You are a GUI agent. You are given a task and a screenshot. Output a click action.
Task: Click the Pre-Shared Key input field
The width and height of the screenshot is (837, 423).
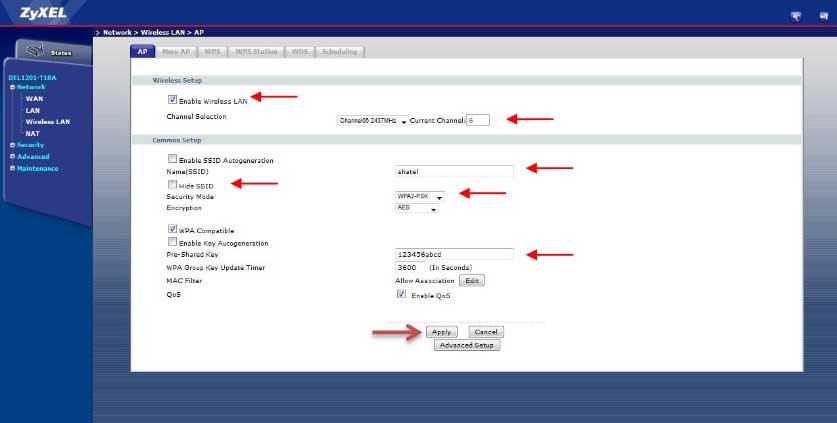pyautogui.click(x=454, y=254)
